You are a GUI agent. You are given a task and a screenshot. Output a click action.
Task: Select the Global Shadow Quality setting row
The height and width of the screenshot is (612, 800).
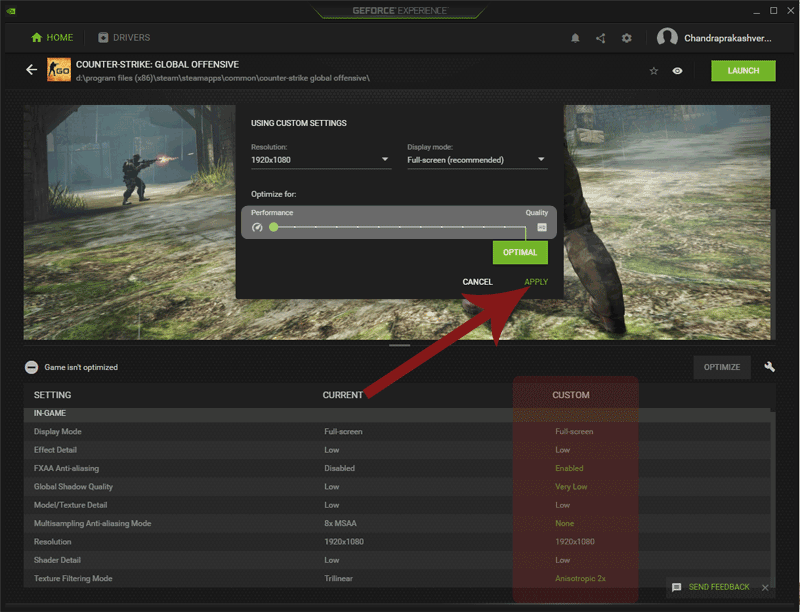397,487
